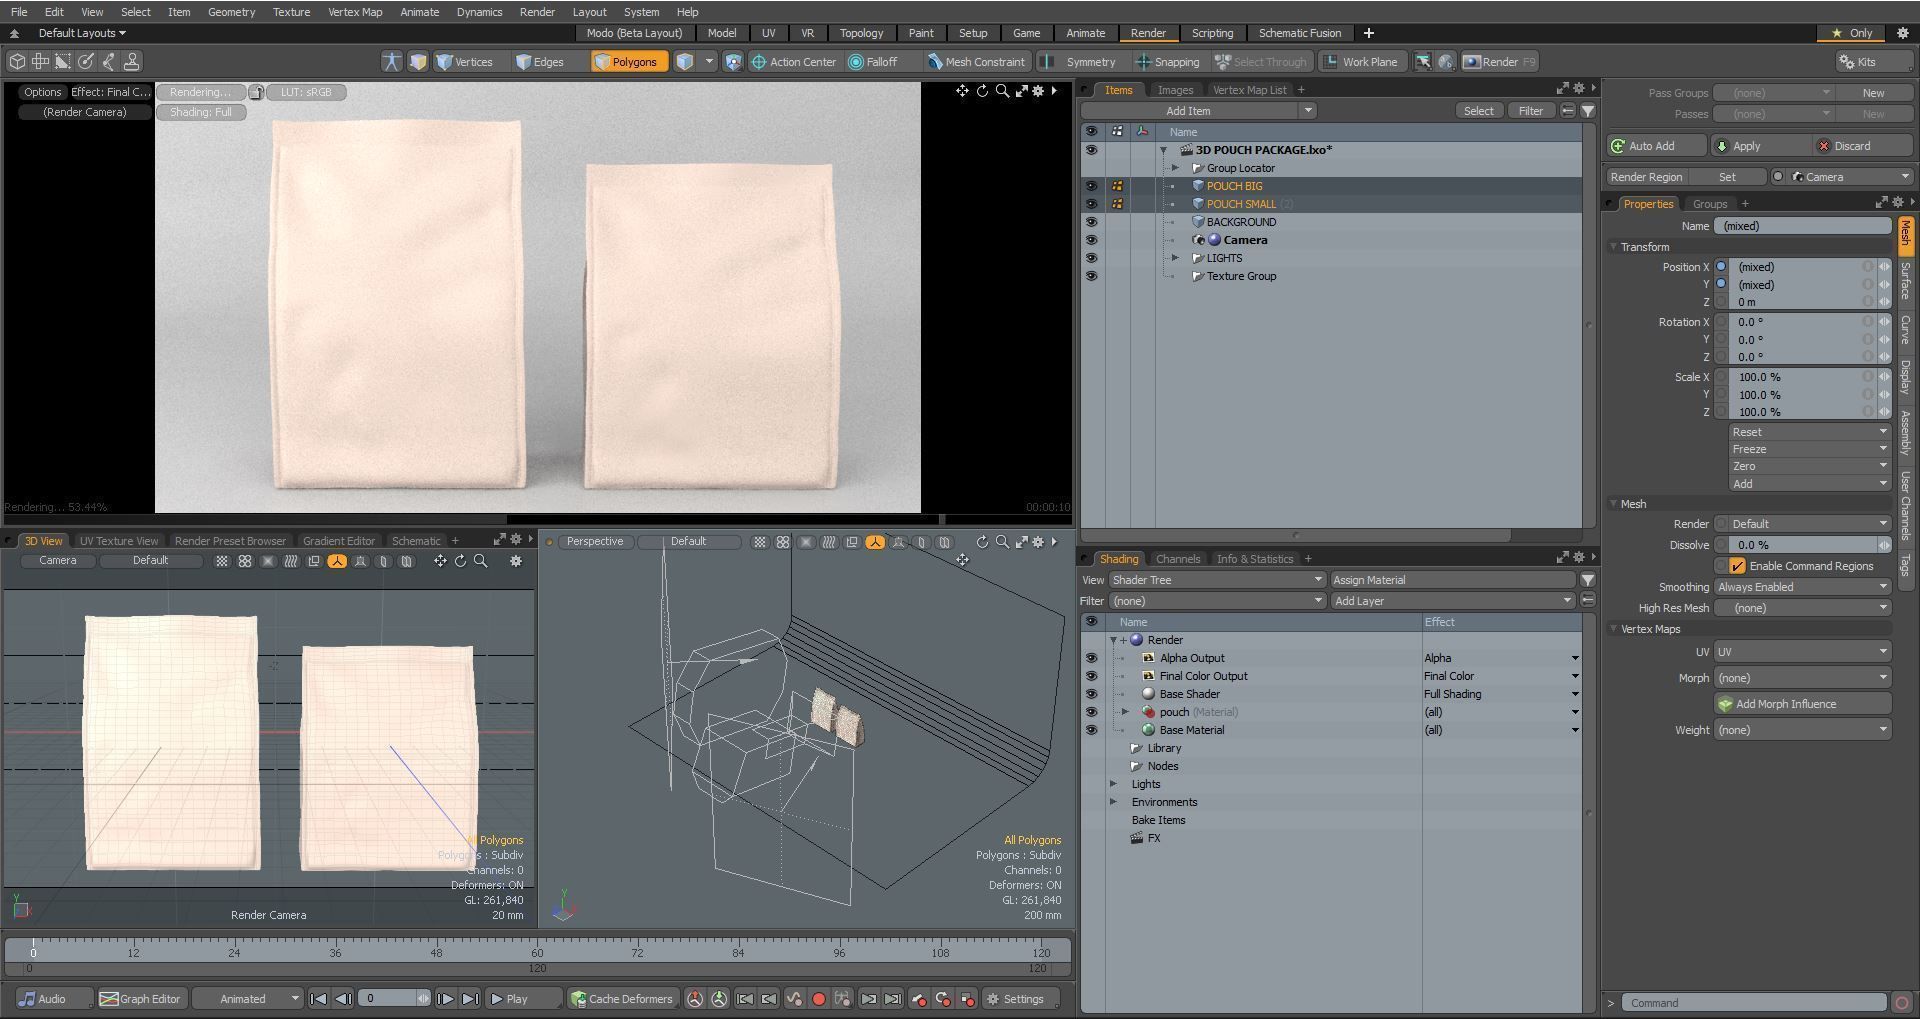
Task: Hide LIGHTS group
Action: click(1091, 258)
